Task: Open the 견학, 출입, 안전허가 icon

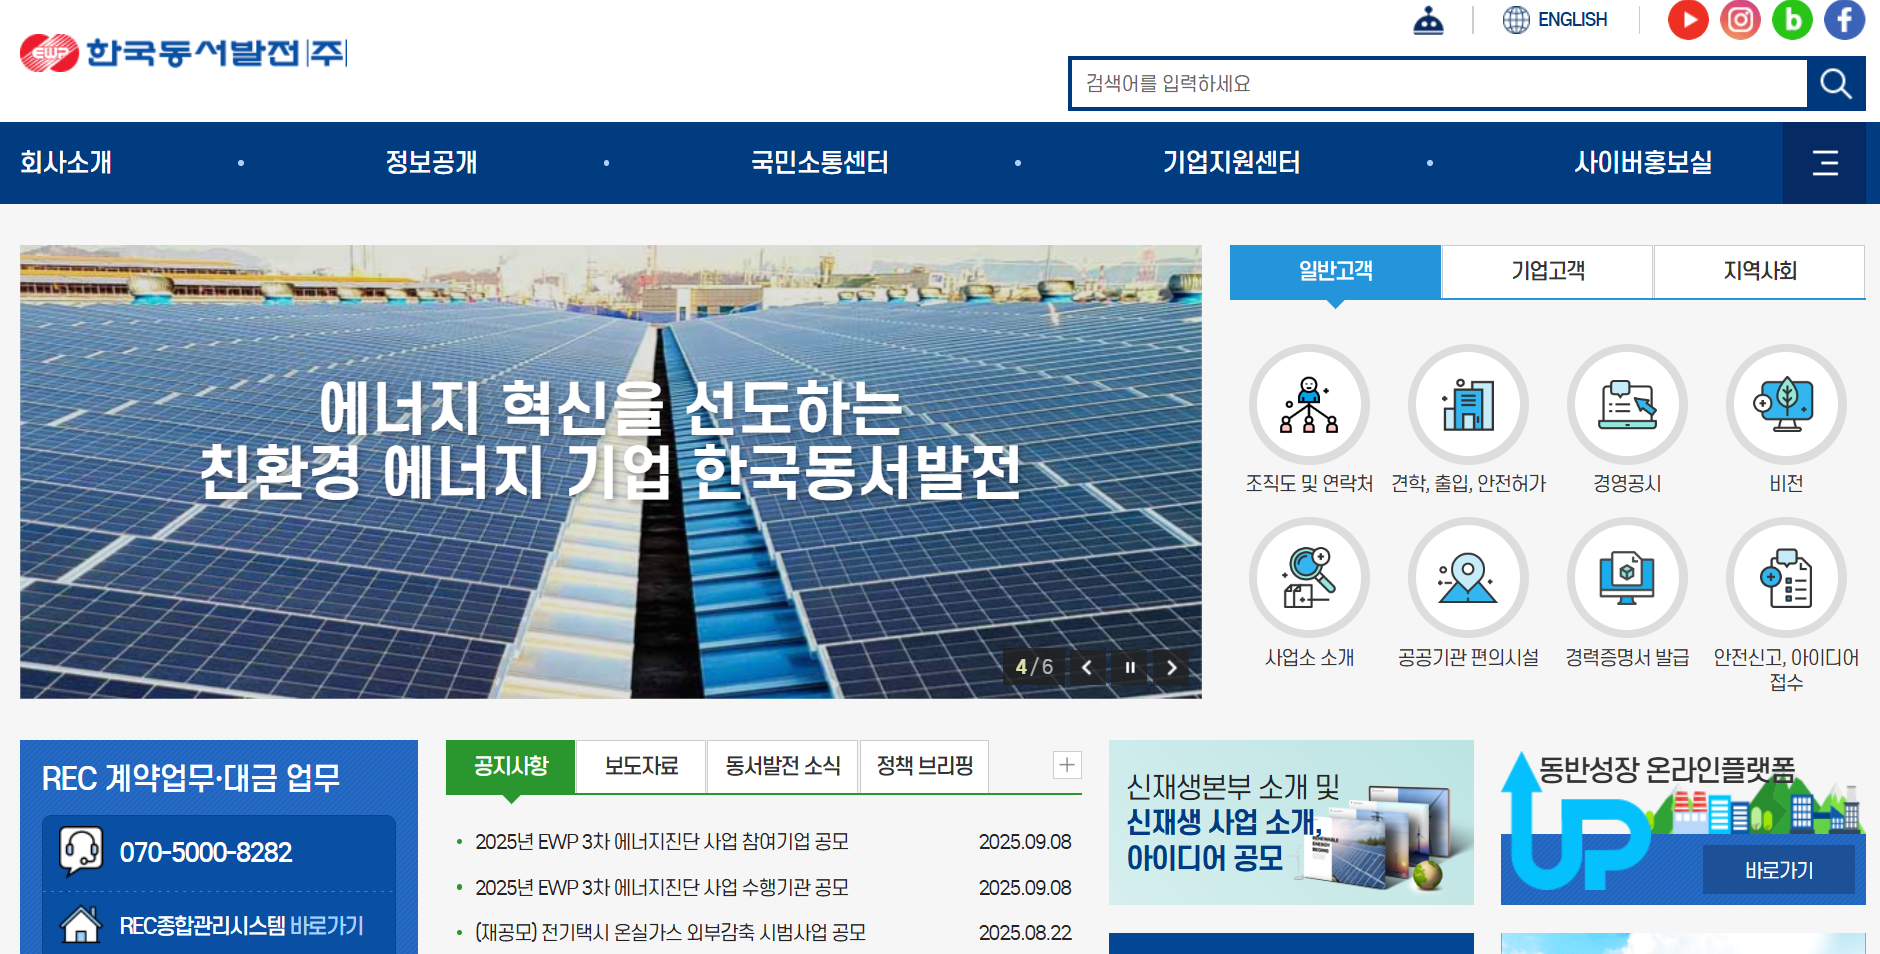Action: coord(1468,405)
